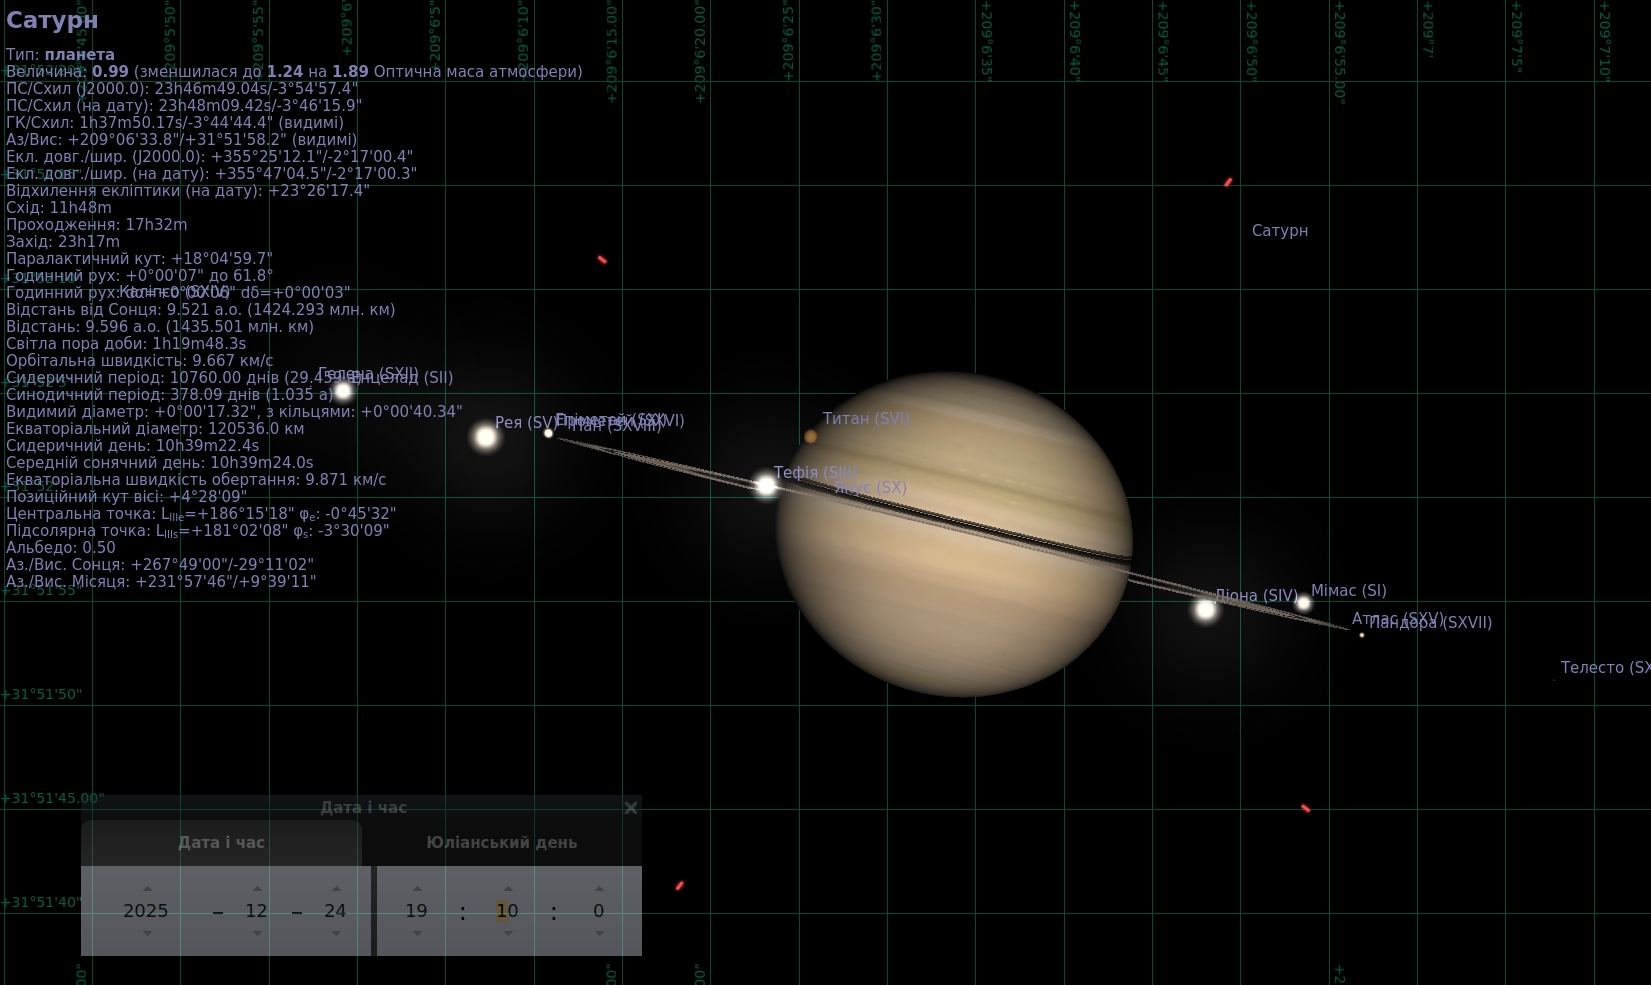Click the Сатурн sky label
1651x985 pixels.
pyautogui.click(x=1280, y=231)
